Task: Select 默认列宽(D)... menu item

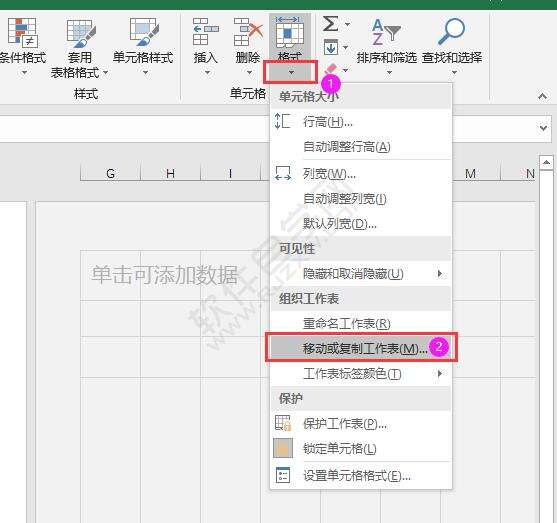Action: coord(361,223)
